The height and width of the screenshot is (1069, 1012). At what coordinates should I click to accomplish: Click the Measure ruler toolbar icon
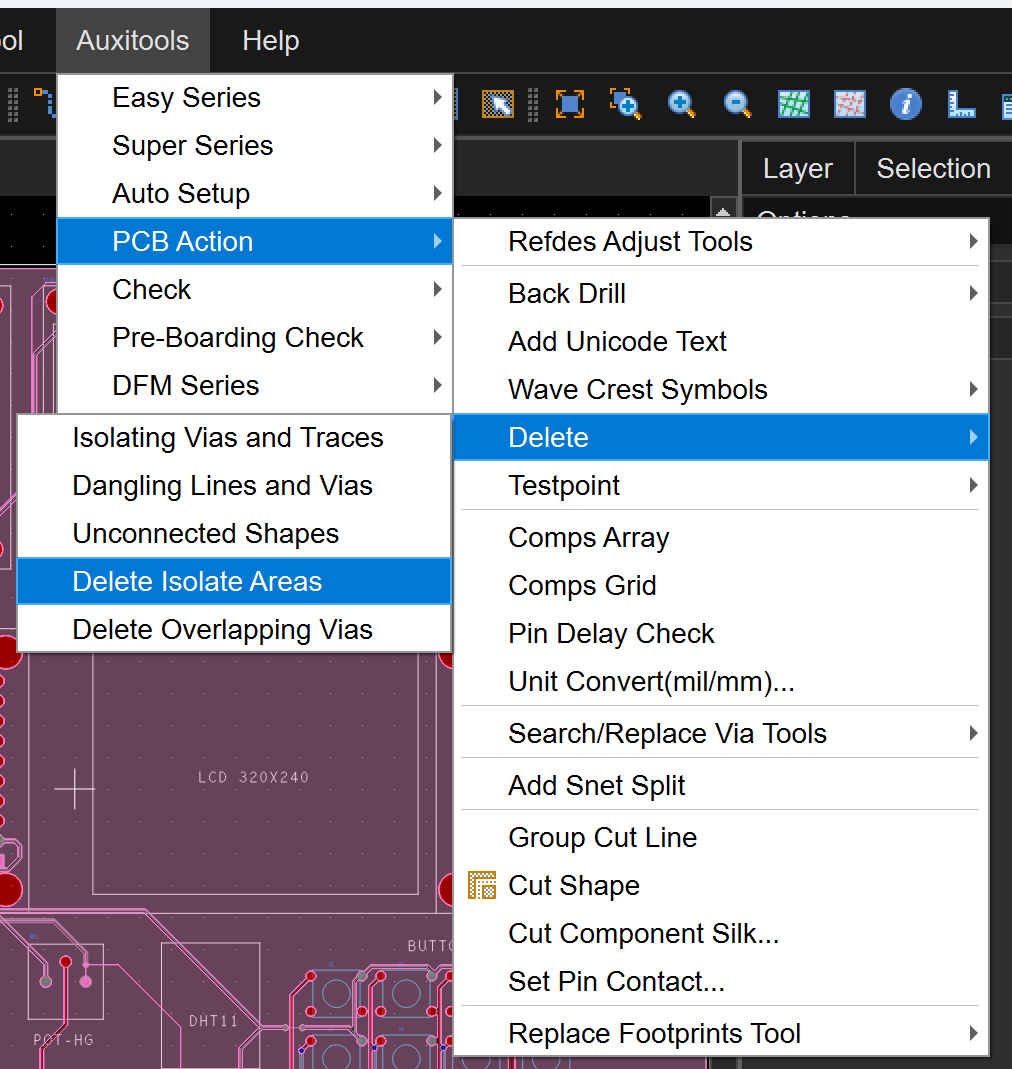(960, 103)
